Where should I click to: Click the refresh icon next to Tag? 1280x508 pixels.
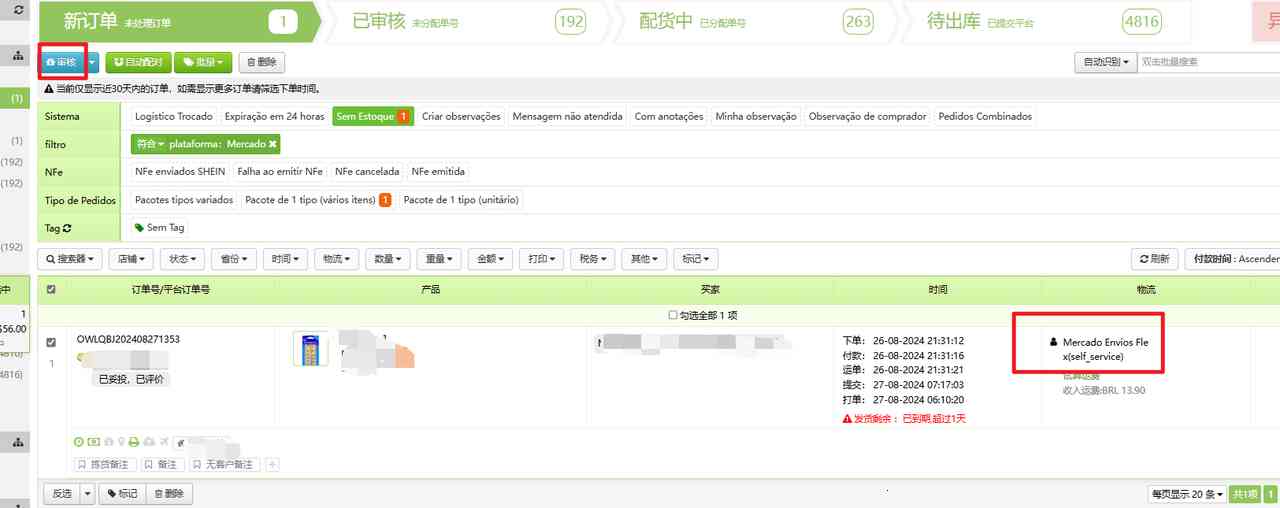pos(67,228)
